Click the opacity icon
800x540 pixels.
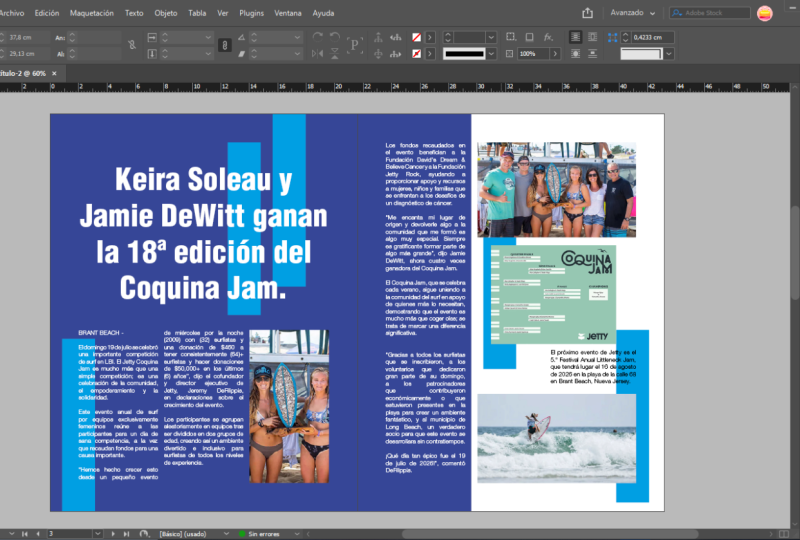click(509, 54)
